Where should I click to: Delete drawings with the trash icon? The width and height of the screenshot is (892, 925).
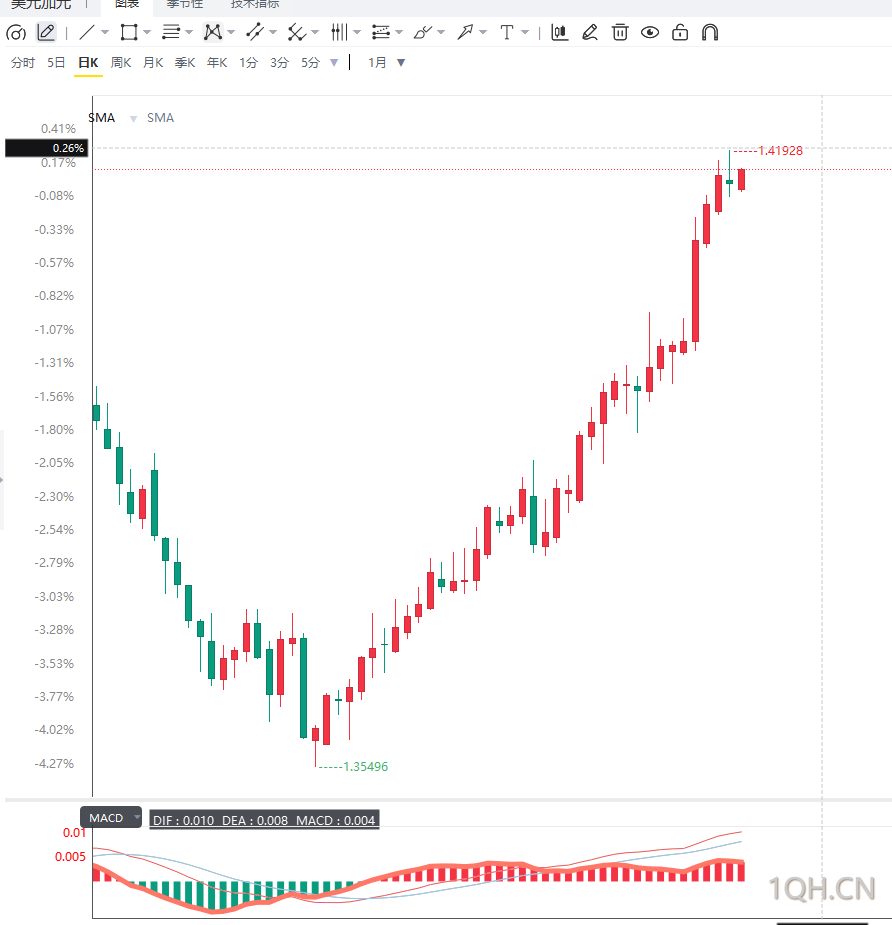[x=620, y=32]
